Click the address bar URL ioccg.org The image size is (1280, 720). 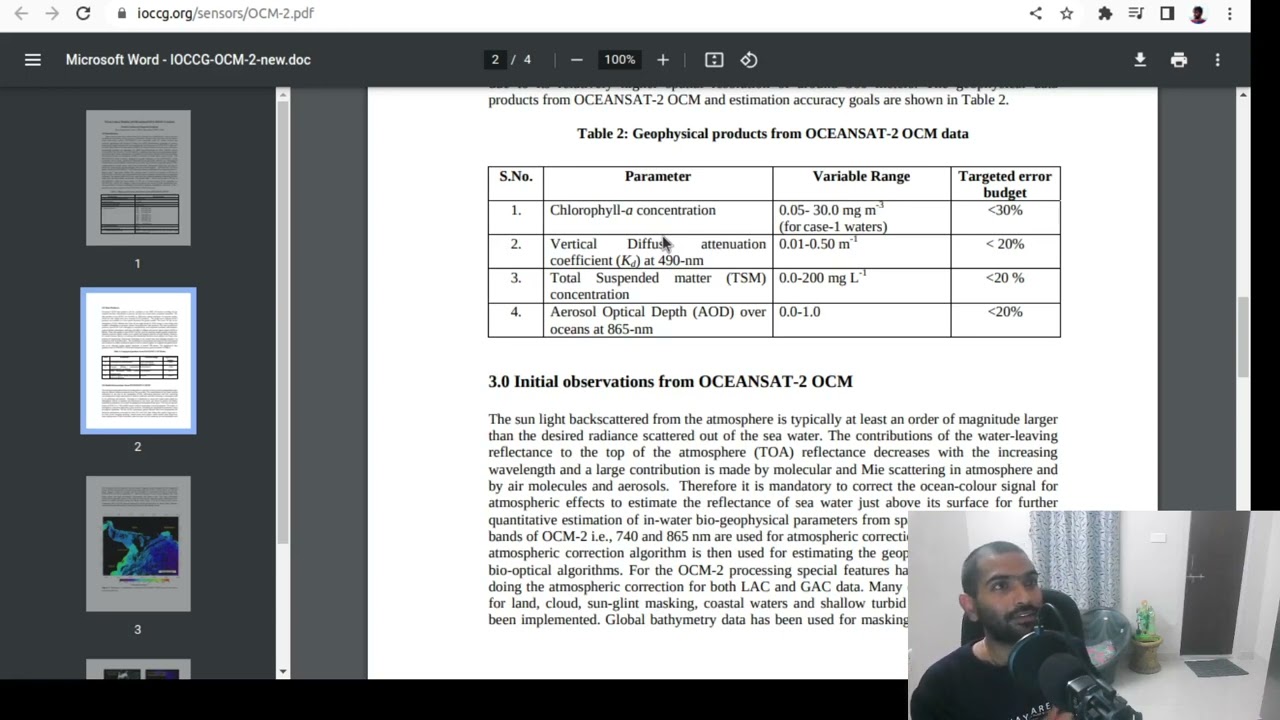tap(225, 14)
